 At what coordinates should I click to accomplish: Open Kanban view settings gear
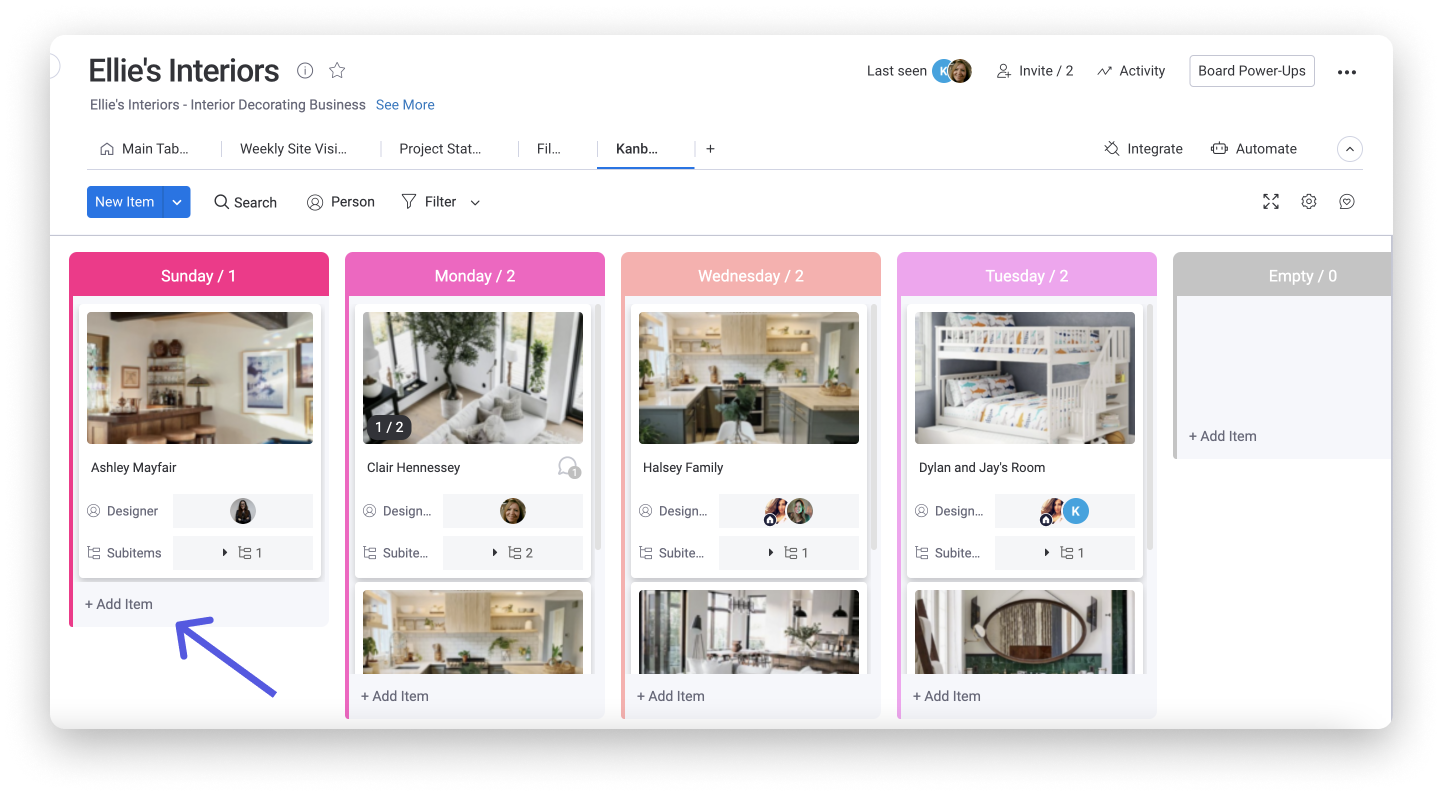tap(1309, 202)
